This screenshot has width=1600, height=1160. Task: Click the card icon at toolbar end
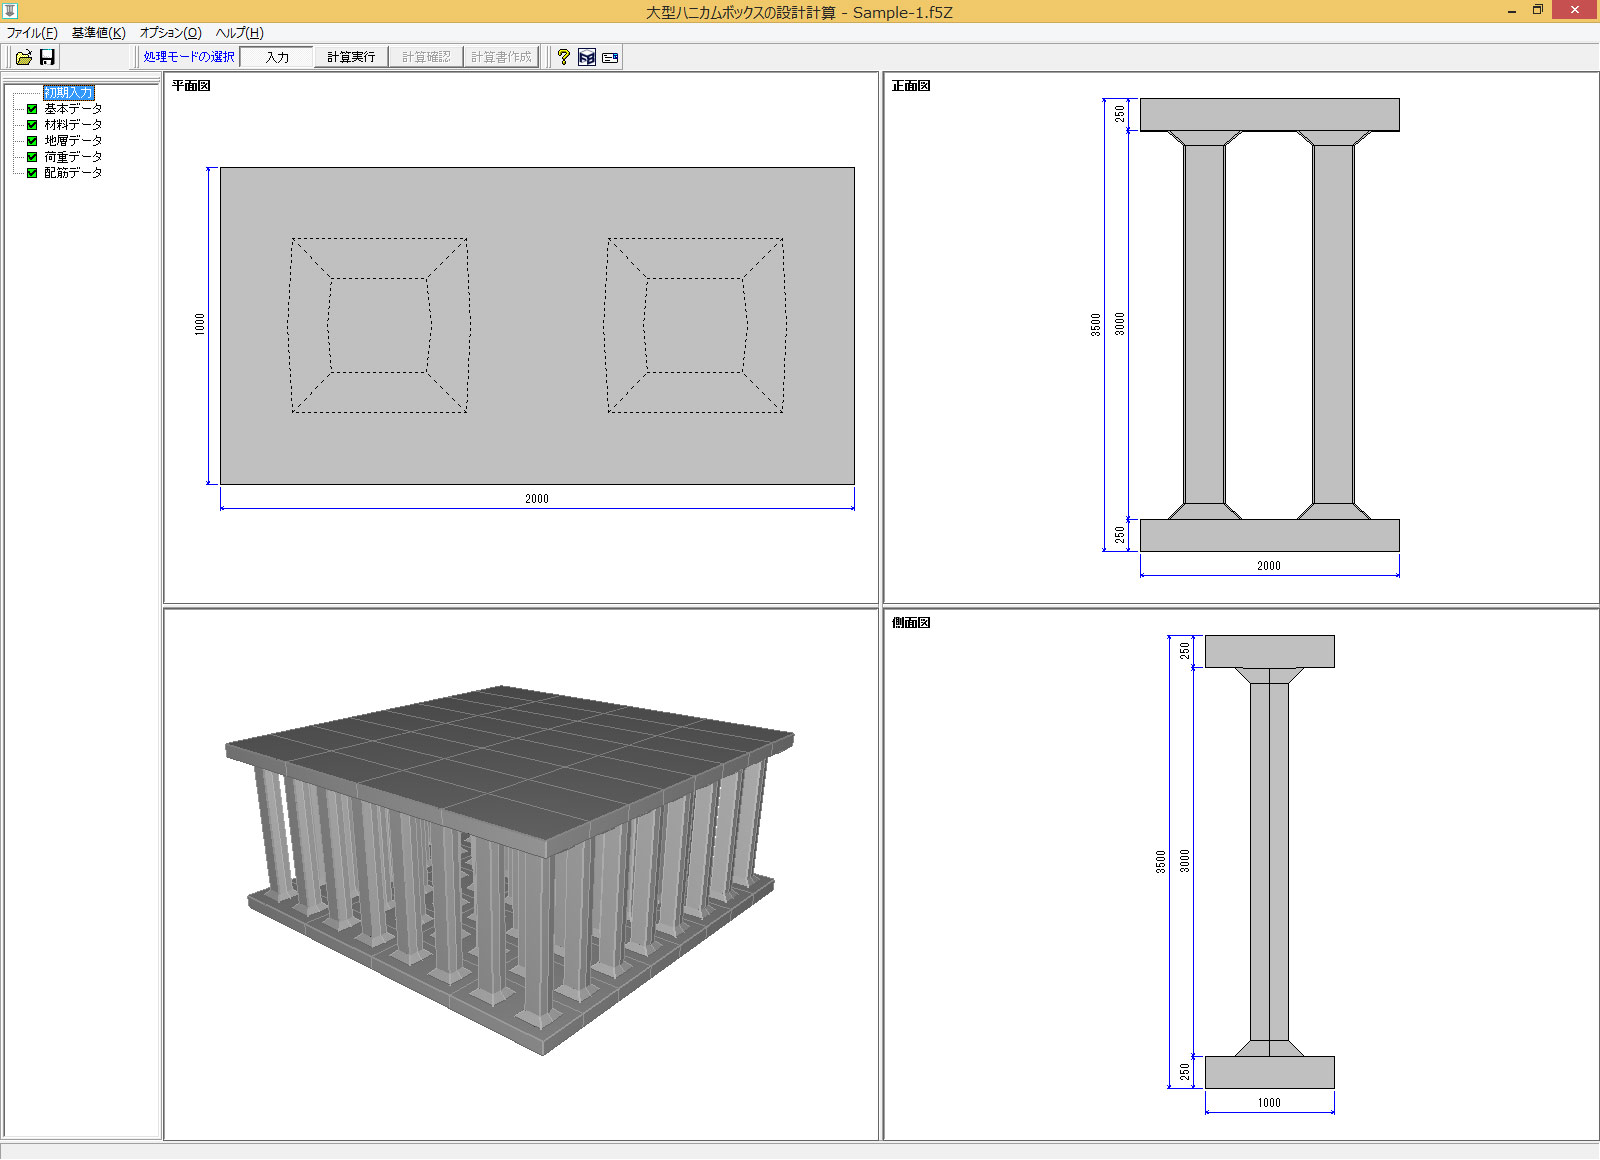610,57
